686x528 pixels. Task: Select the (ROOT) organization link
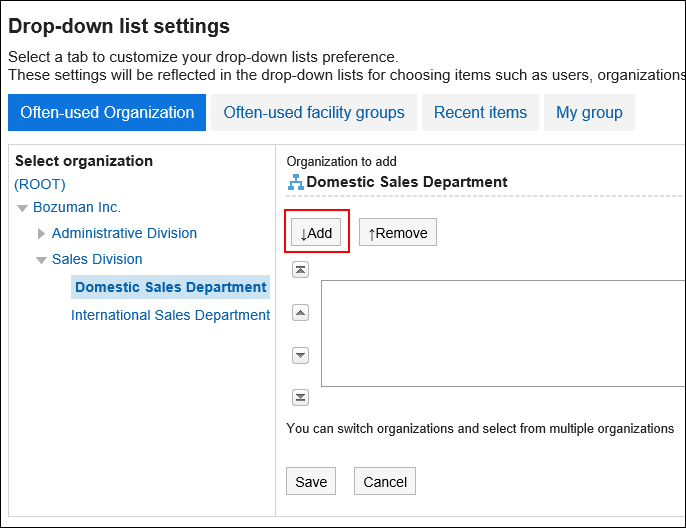40,184
